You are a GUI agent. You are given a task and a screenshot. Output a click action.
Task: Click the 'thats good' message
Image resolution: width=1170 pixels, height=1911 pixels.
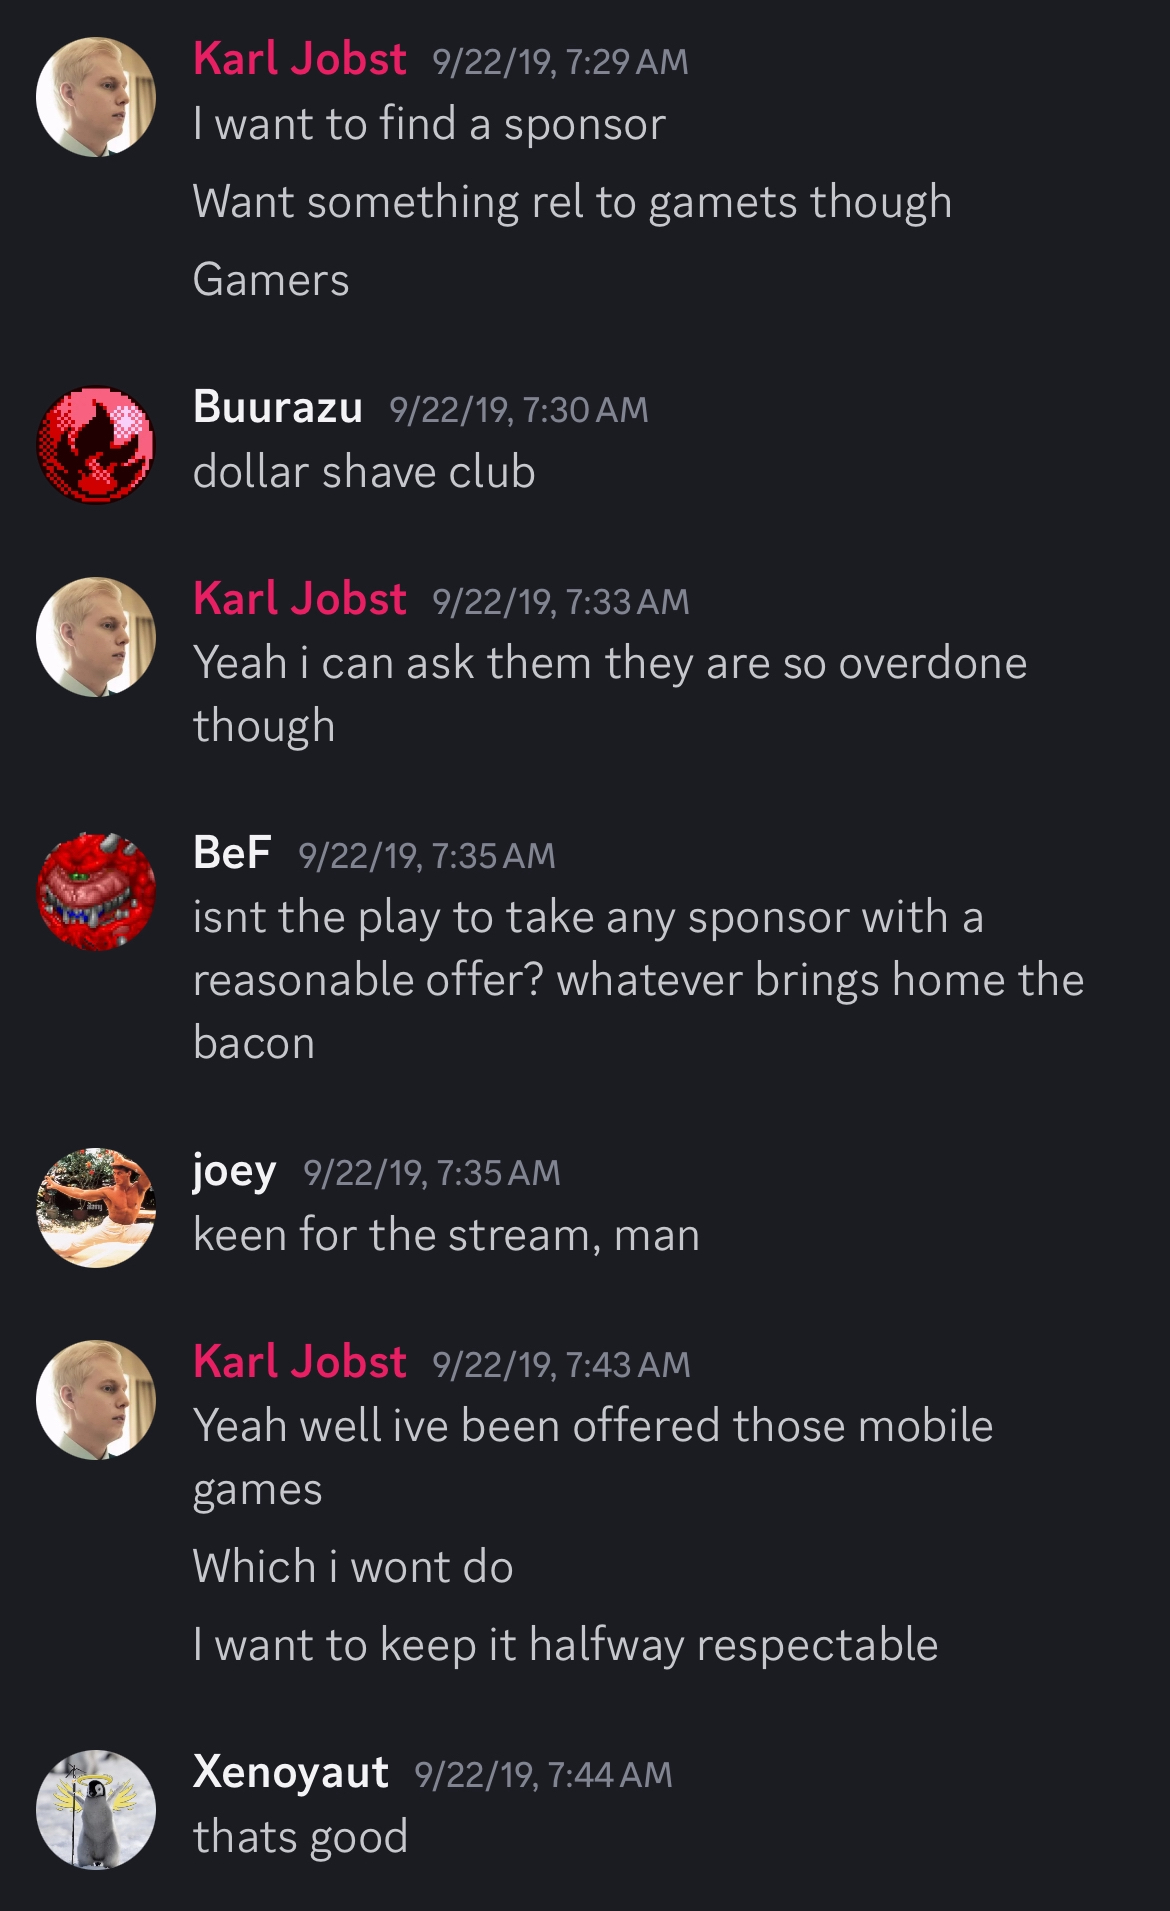pyautogui.click(x=300, y=1837)
